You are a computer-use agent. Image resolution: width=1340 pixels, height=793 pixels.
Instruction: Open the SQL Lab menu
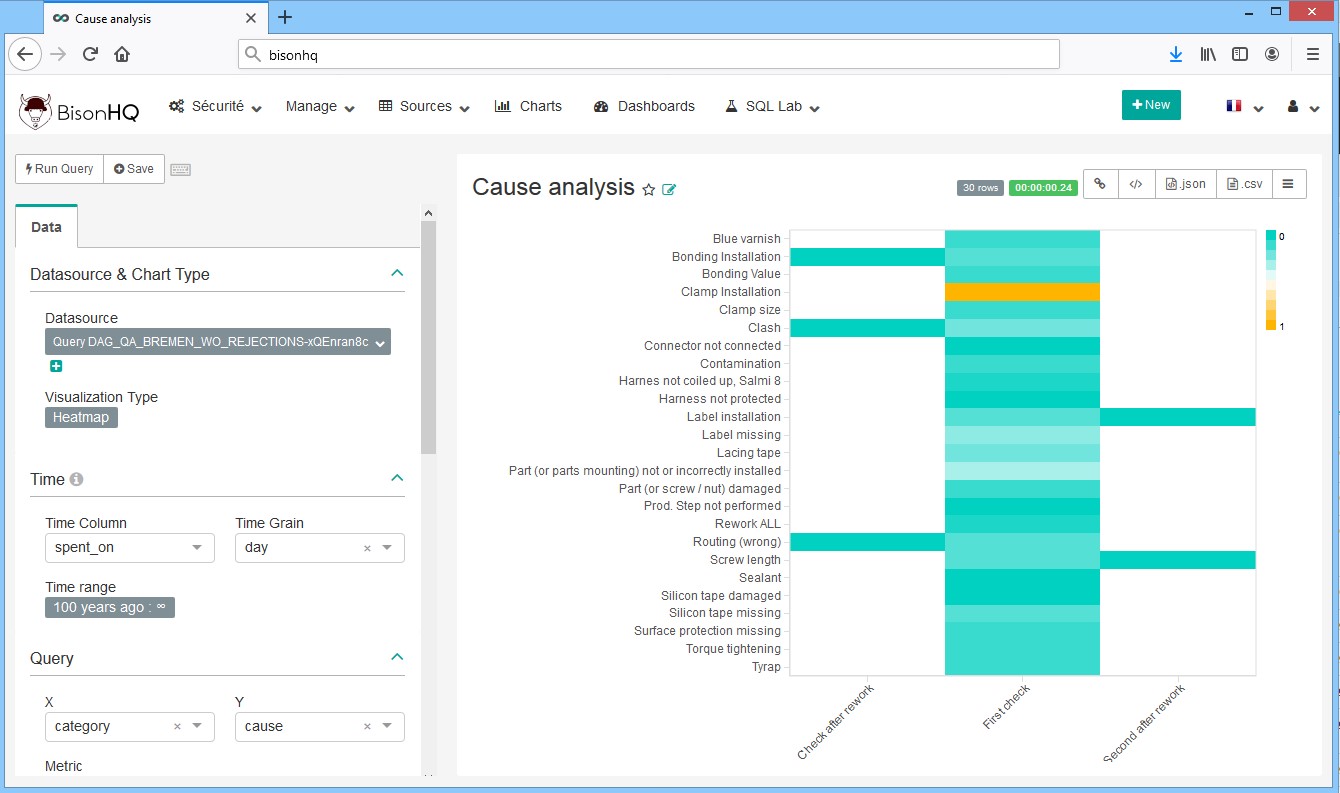(x=773, y=106)
